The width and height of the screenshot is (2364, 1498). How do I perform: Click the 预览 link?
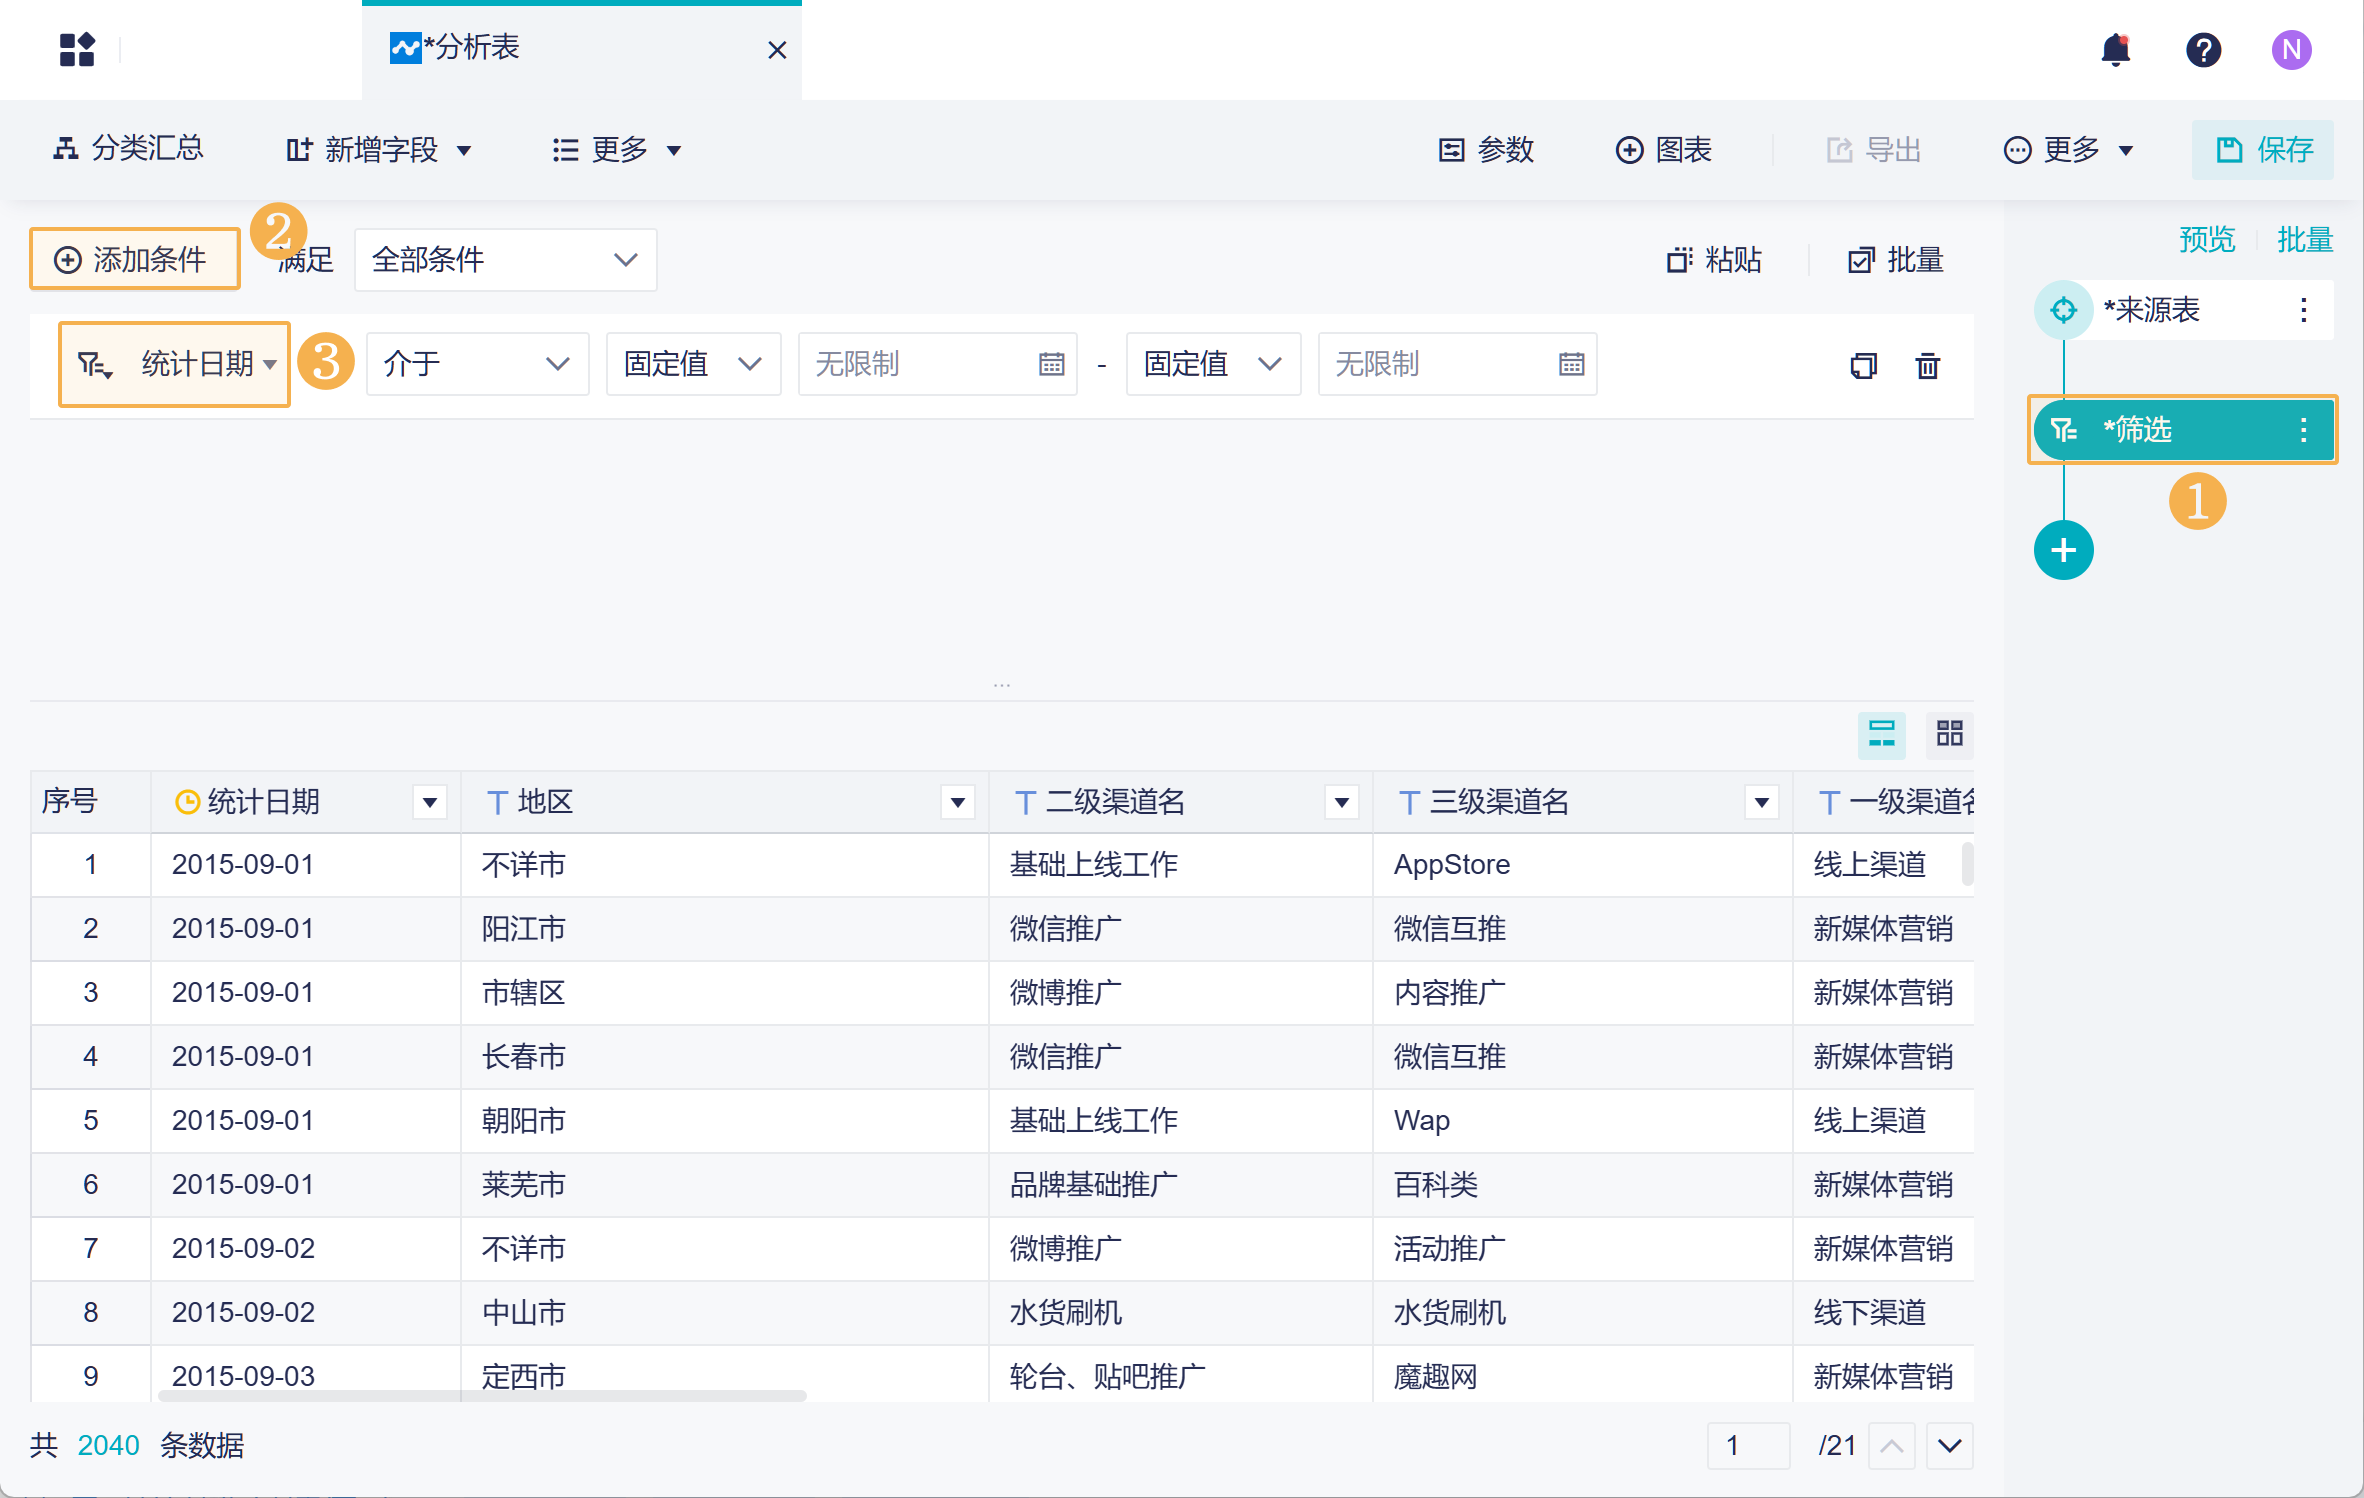(x=2206, y=240)
